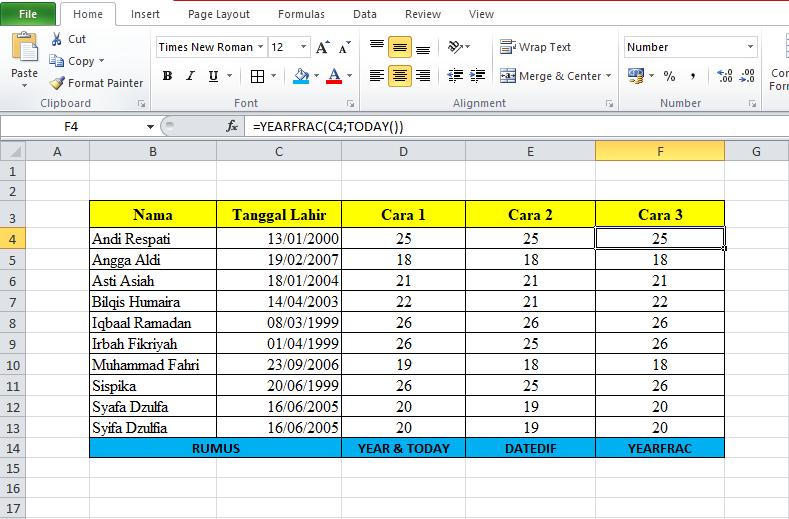This screenshot has height=519, width=789.
Task: Open Fill Color dropdown arrow
Action: 317,76
